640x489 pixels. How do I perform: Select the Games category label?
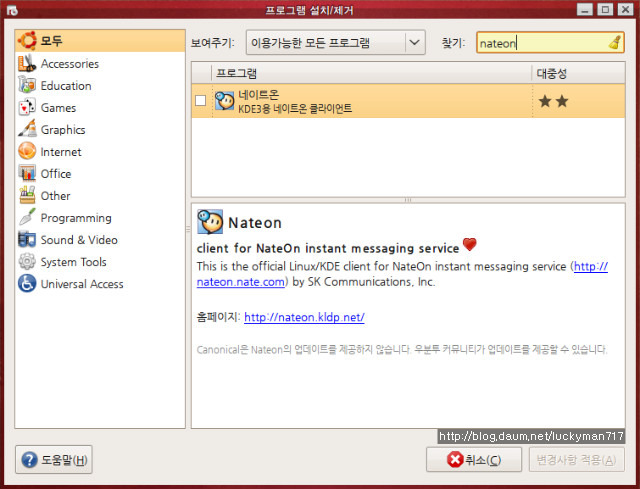coord(58,108)
